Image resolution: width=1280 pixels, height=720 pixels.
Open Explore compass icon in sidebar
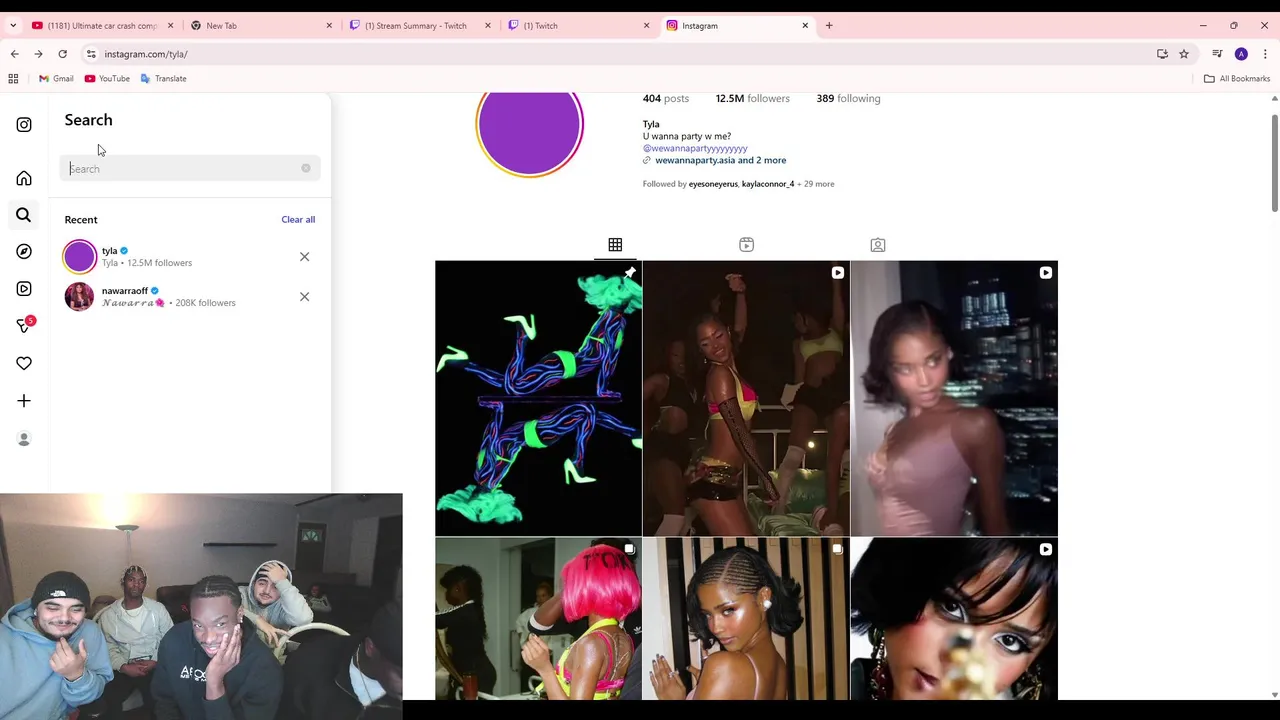coord(24,251)
